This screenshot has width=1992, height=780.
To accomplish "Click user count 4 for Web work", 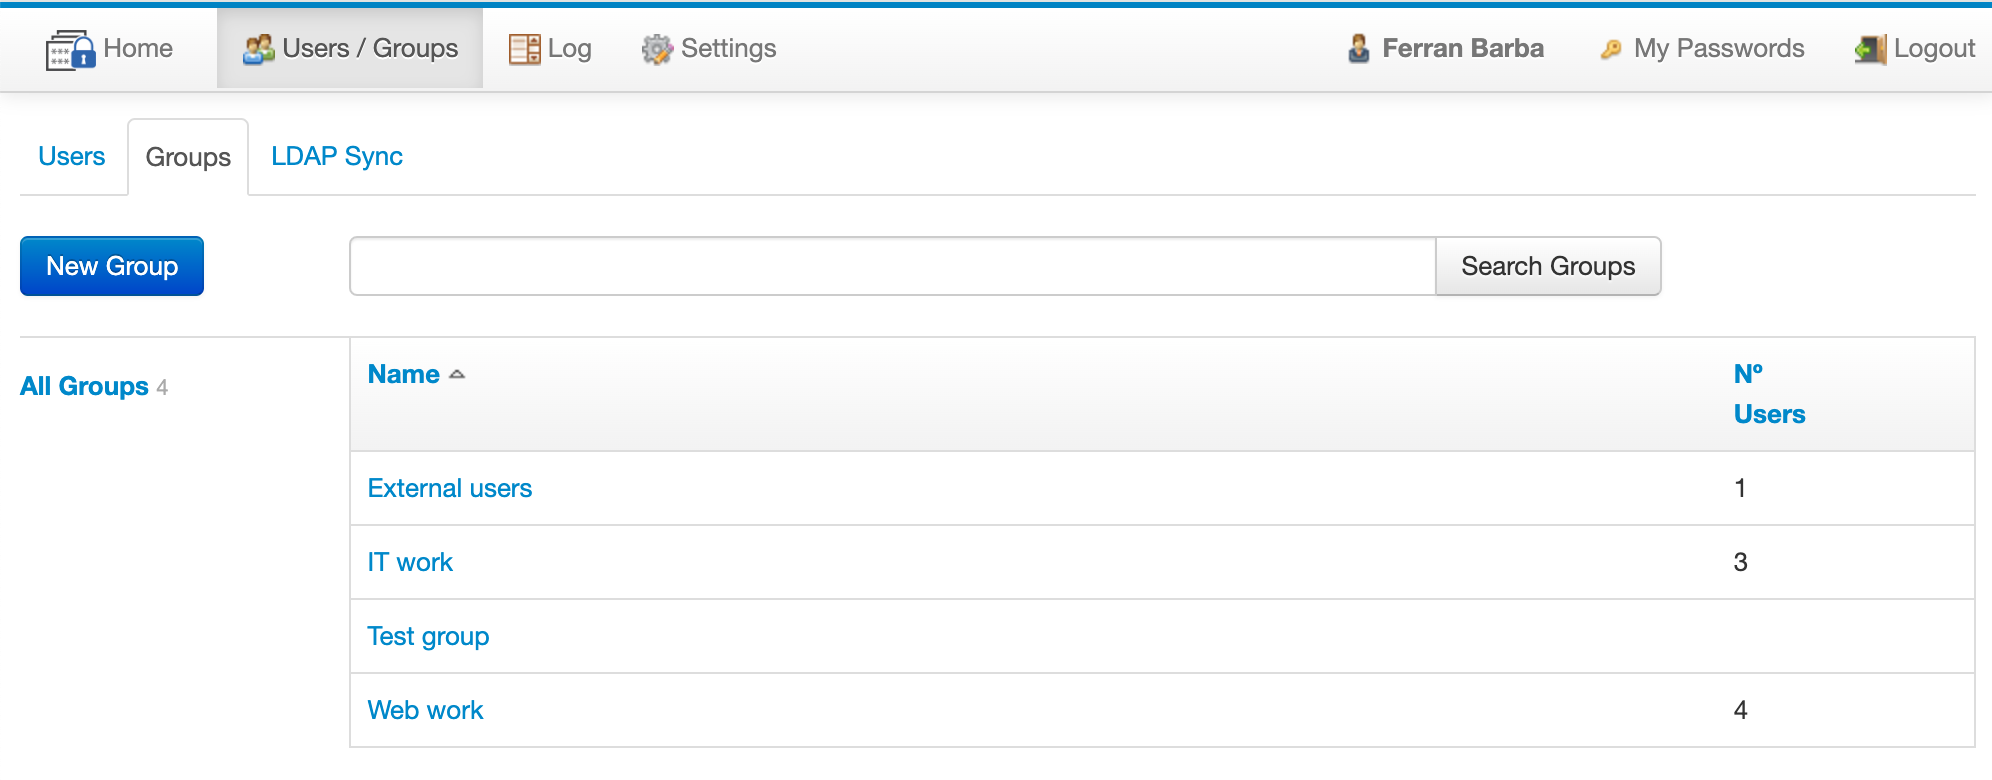I will [1740, 710].
